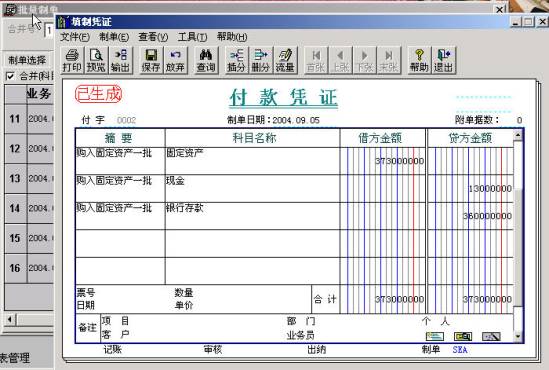Click debit amount 373000000 in first row
Viewport: 549px width, 370px height.
pos(399,161)
